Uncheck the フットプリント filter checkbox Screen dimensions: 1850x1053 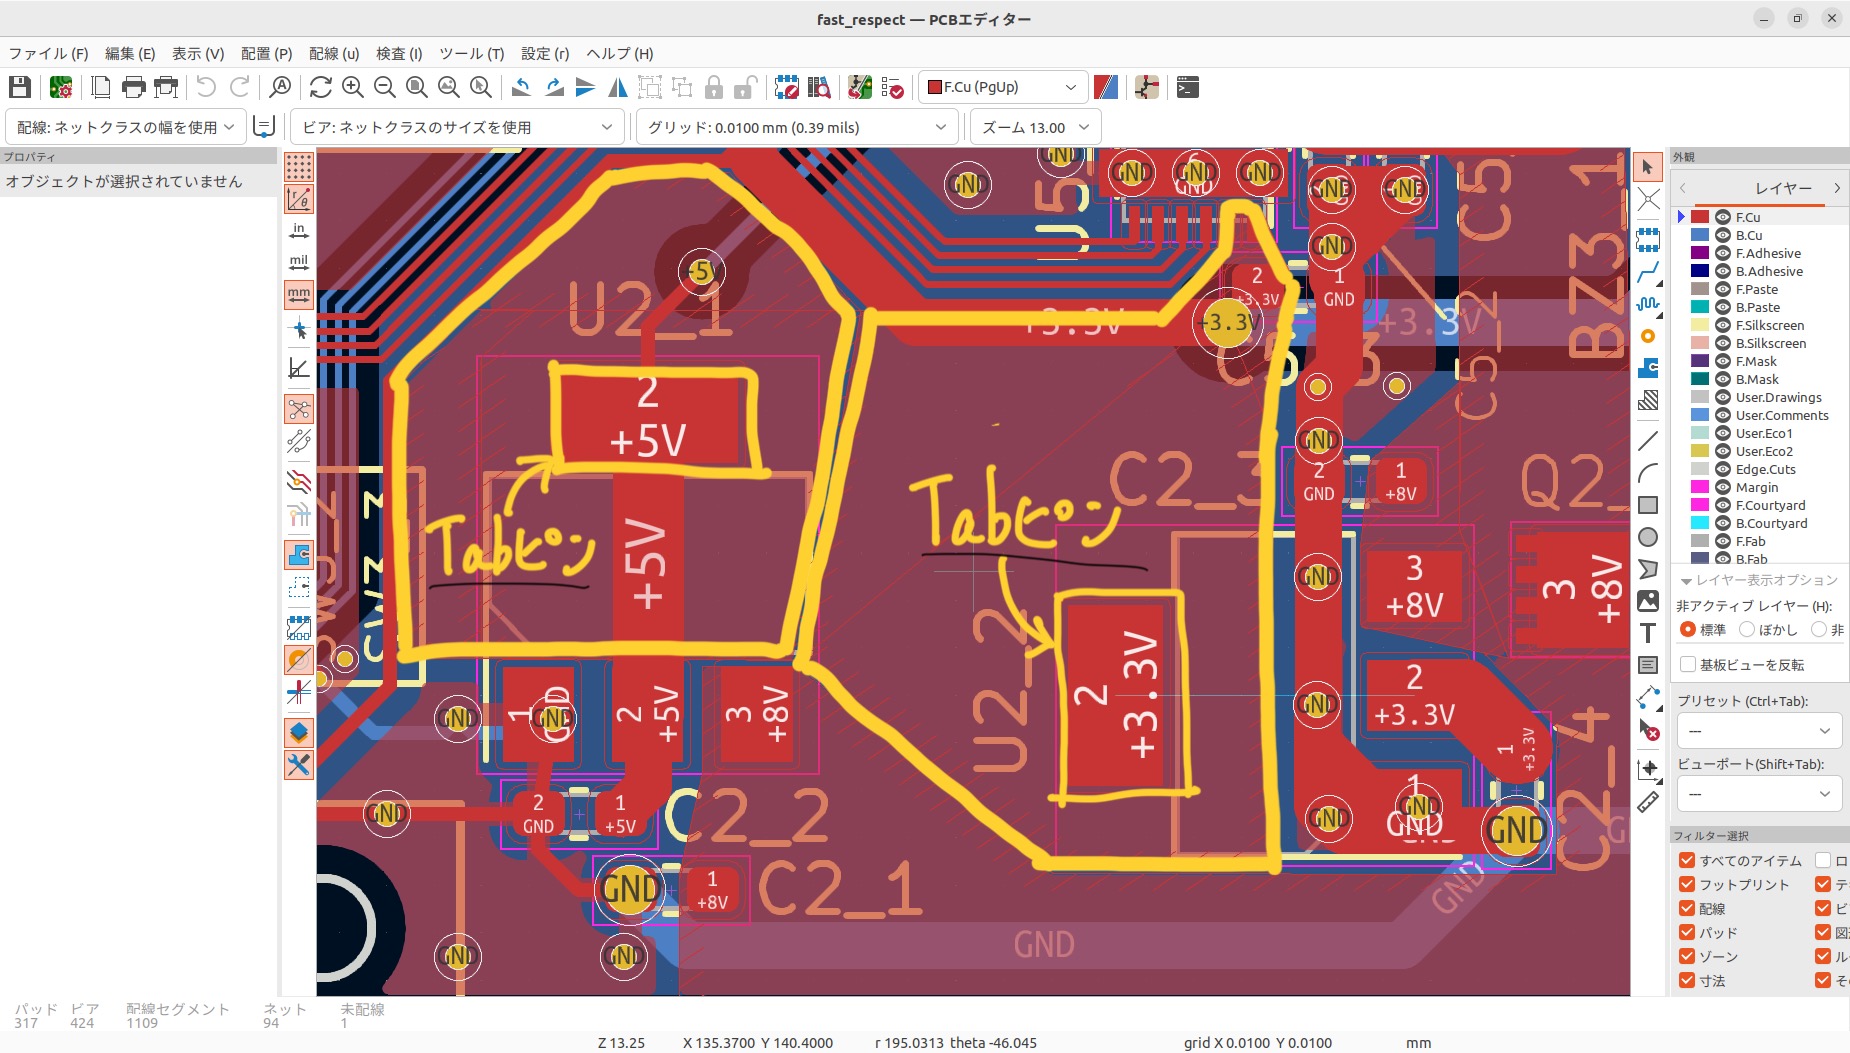pos(1687,884)
